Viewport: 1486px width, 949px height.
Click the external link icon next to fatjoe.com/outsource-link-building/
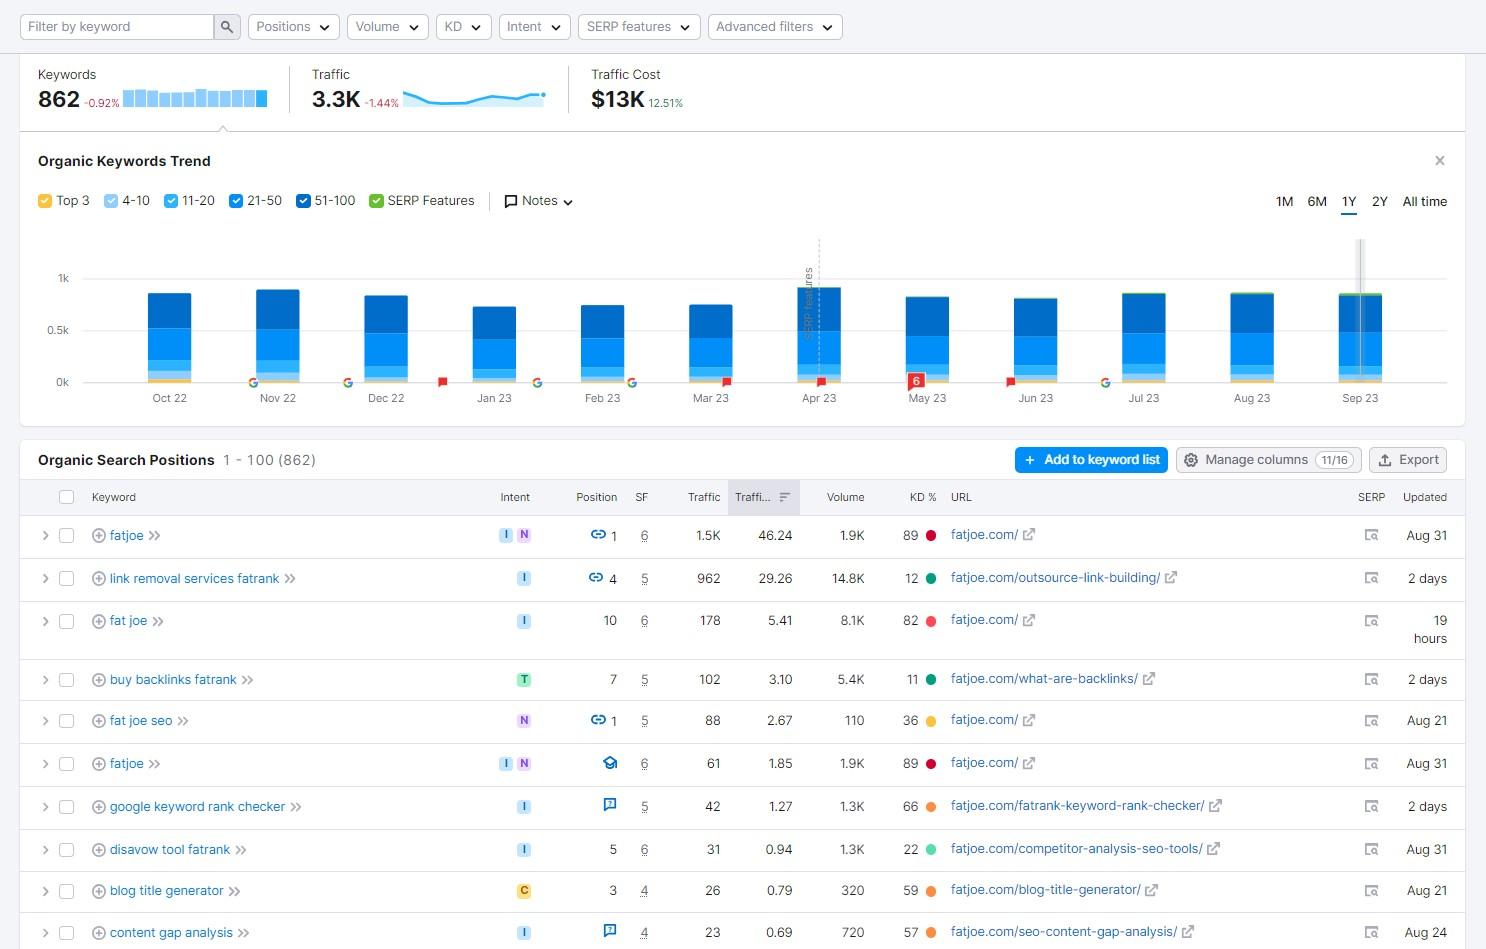(1171, 577)
